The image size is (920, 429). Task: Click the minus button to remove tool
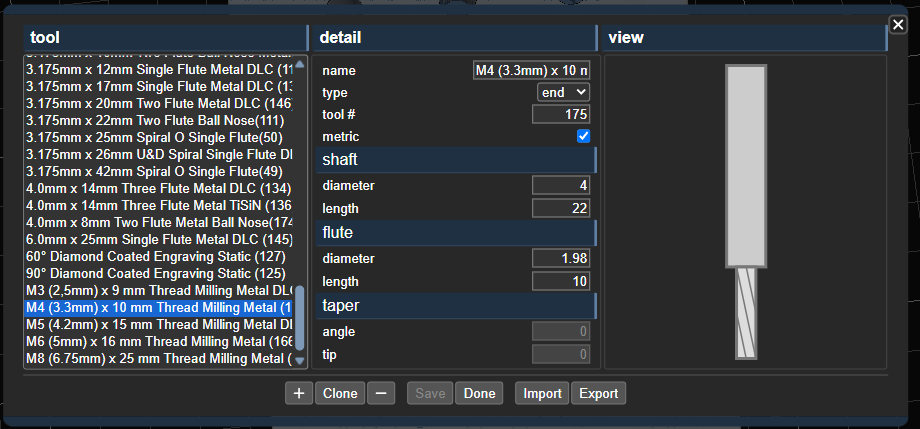pyautogui.click(x=380, y=393)
